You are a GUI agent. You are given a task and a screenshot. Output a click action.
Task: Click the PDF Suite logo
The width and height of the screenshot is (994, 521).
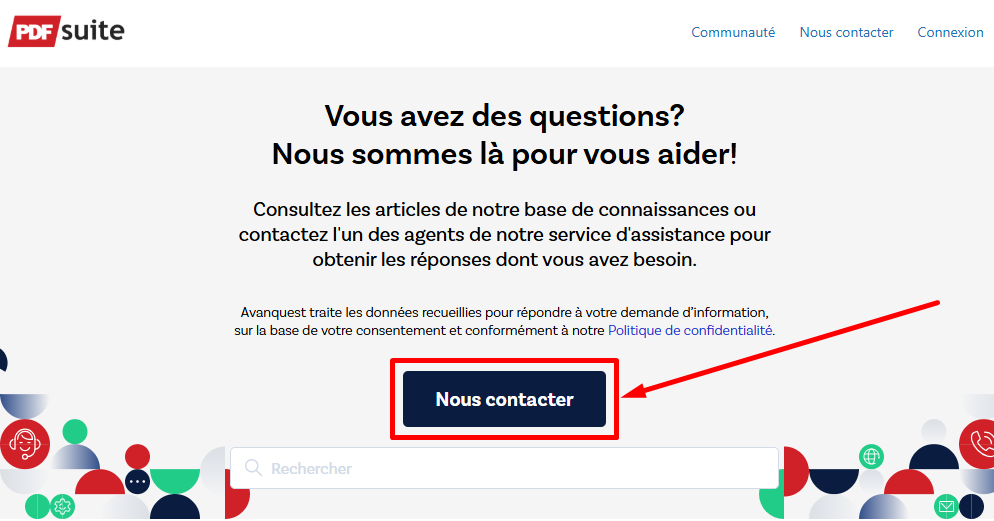coord(66,31)
